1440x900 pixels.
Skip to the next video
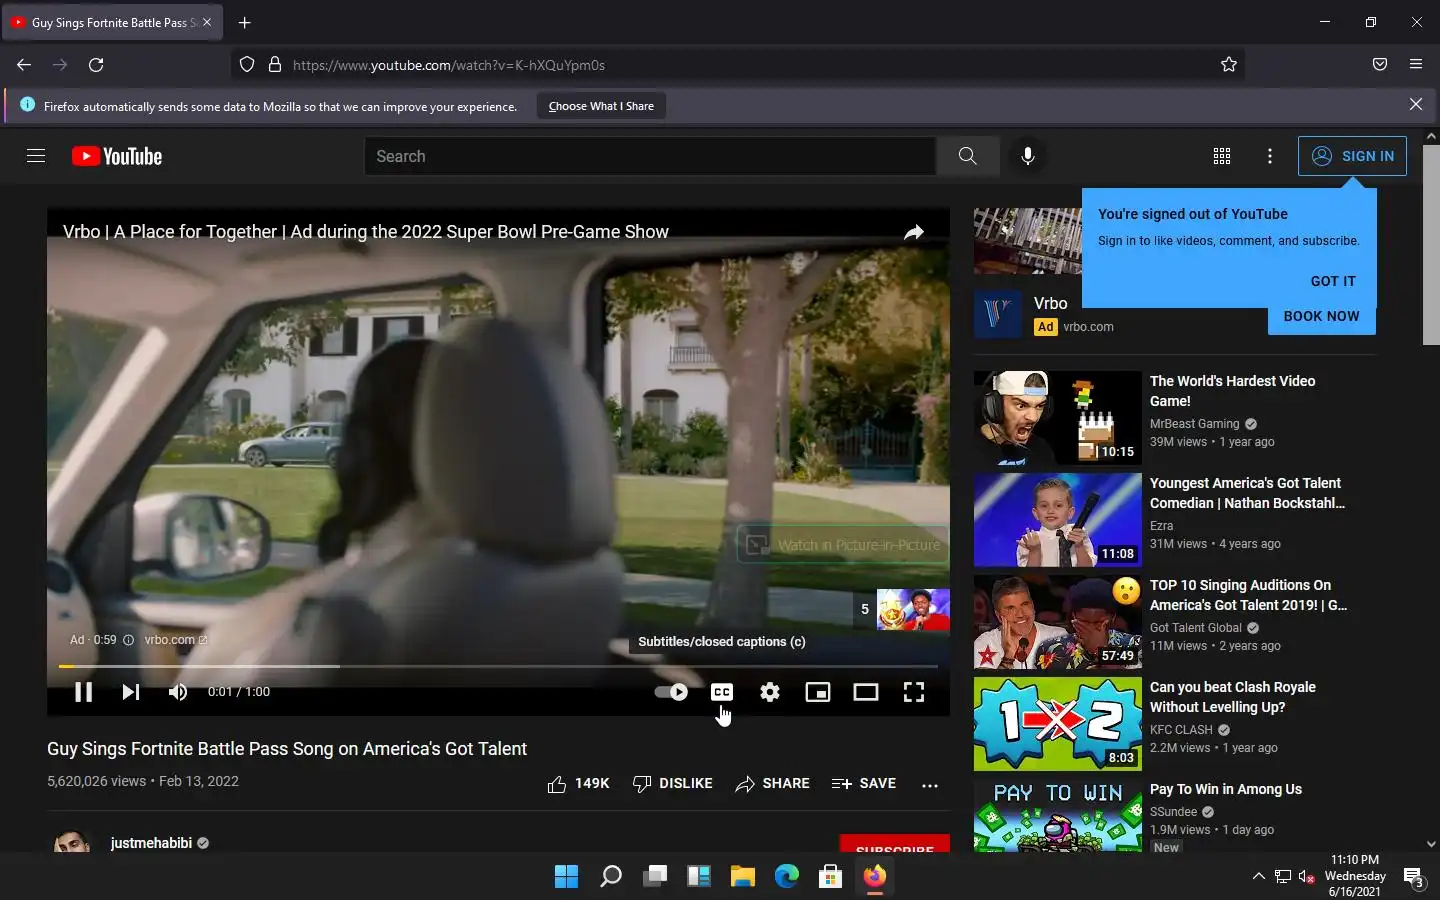pos(131,692)
